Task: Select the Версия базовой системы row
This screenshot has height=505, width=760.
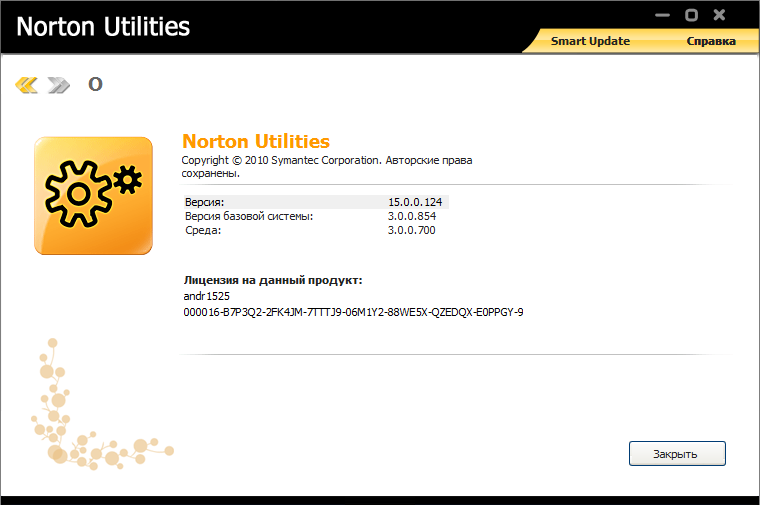Action: pyautogui.click(x=249, y=216)
